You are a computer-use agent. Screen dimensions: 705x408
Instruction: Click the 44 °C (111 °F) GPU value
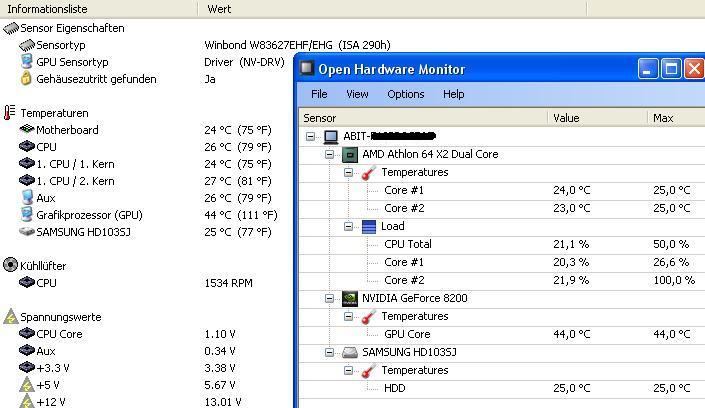(241, 215)
